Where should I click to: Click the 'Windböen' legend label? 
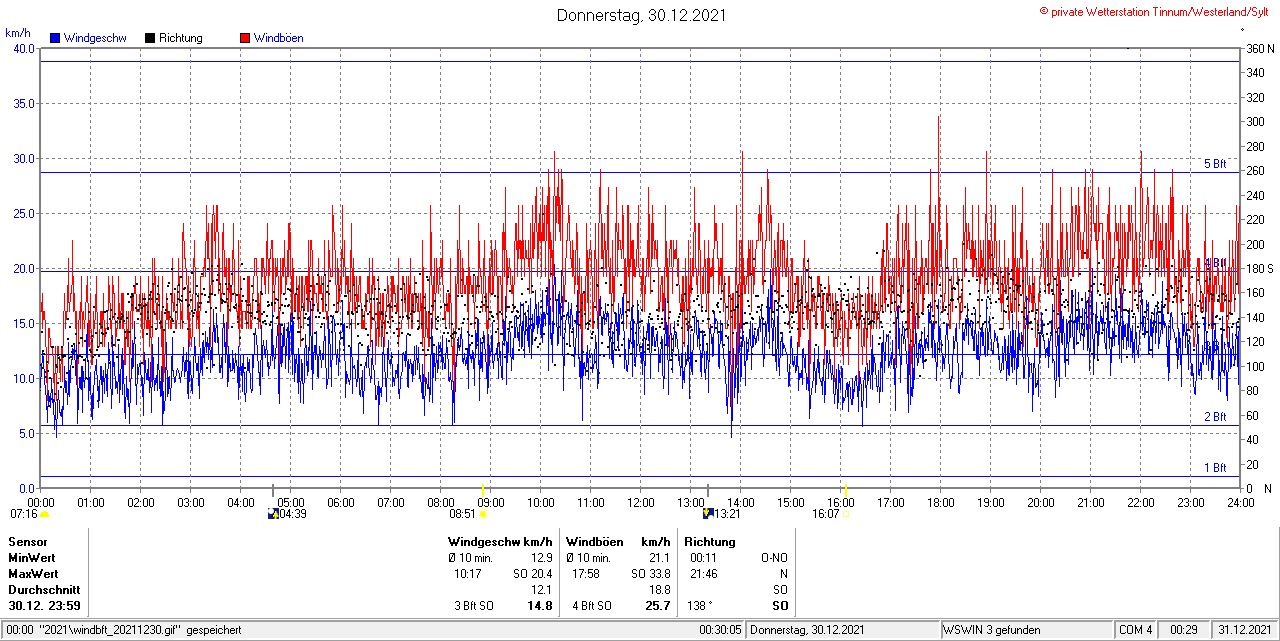coord(279,38)
